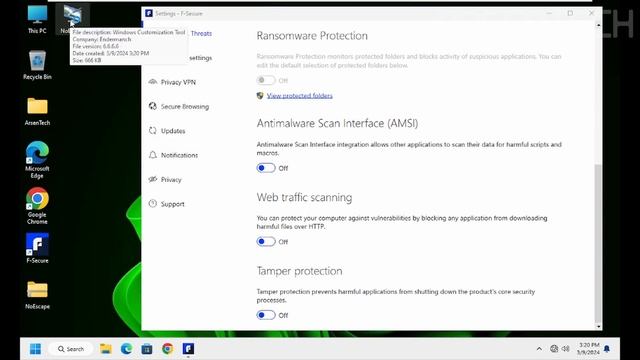This screenshot has height=360, width=640.
Task: Show hidden system tray icons
Action: (539, 349)
